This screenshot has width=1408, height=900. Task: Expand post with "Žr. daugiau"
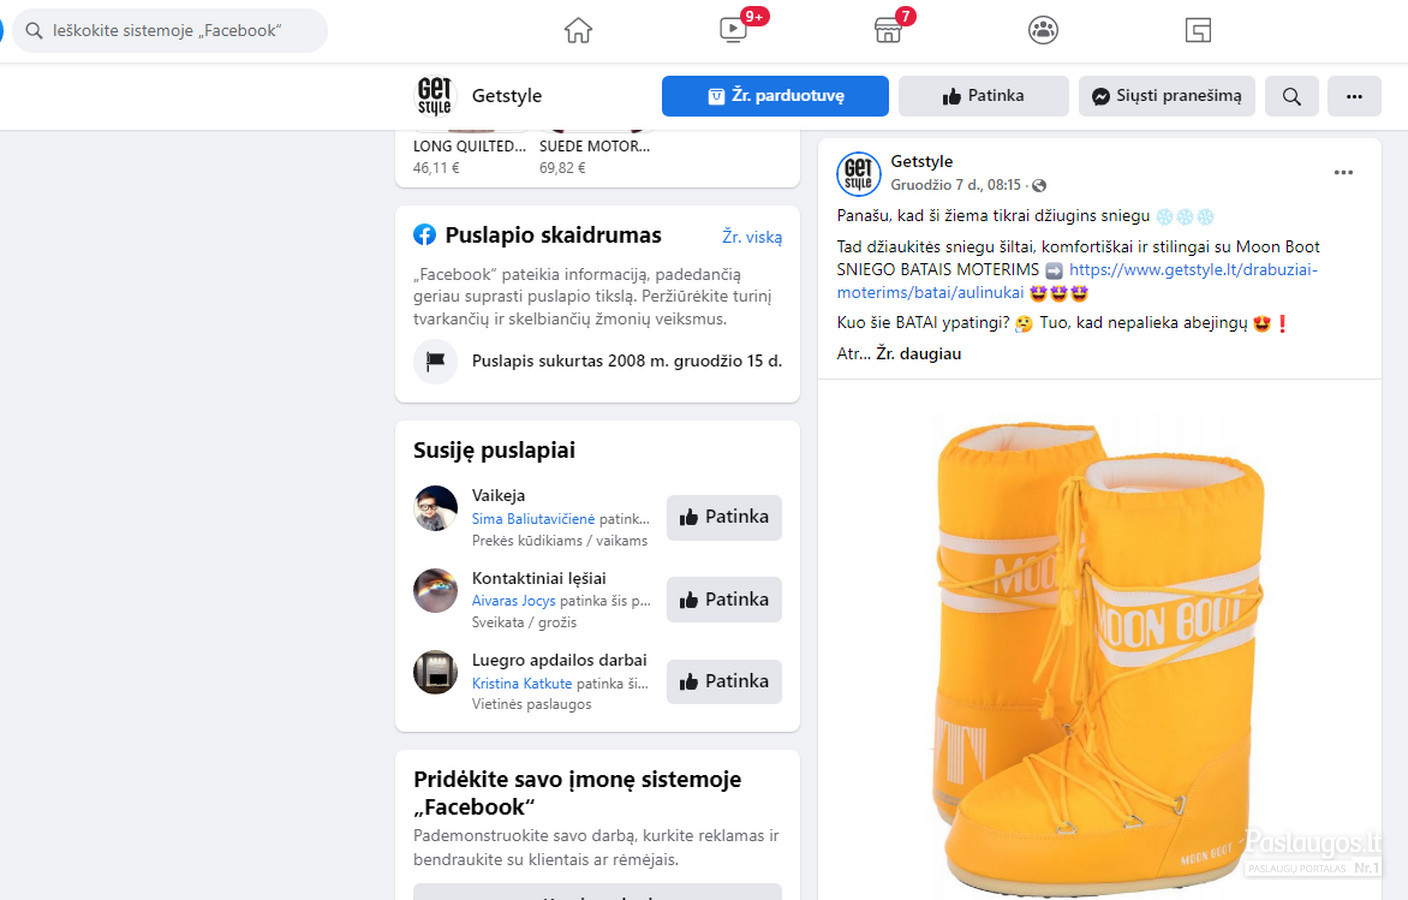[x=918, y=354]
